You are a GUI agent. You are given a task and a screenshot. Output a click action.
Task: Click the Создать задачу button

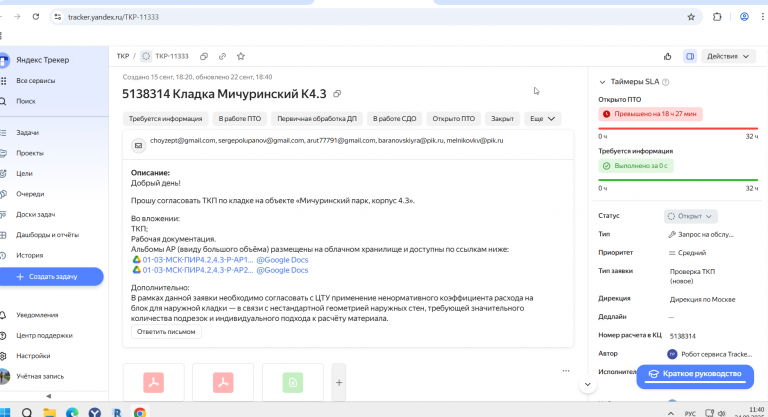(51, 277)
